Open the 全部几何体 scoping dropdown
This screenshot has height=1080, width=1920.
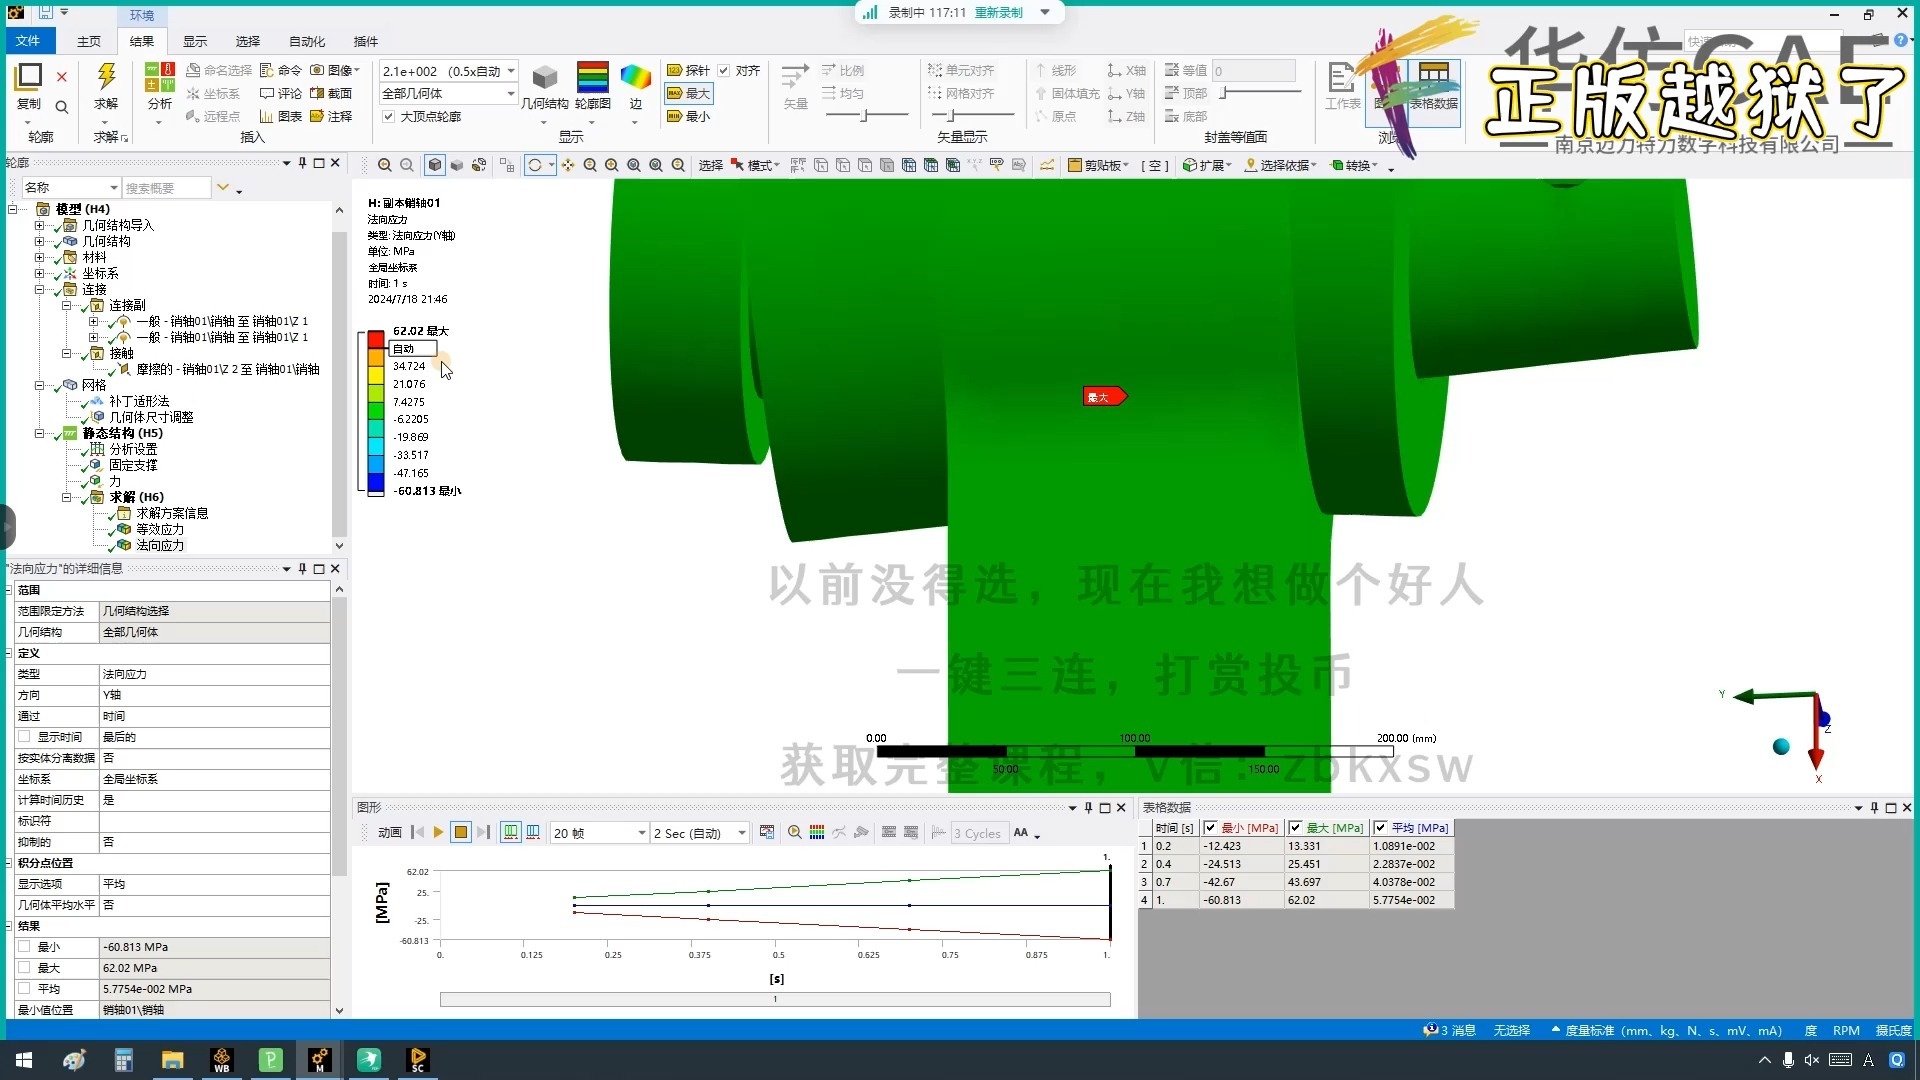(x=510, y=93)
